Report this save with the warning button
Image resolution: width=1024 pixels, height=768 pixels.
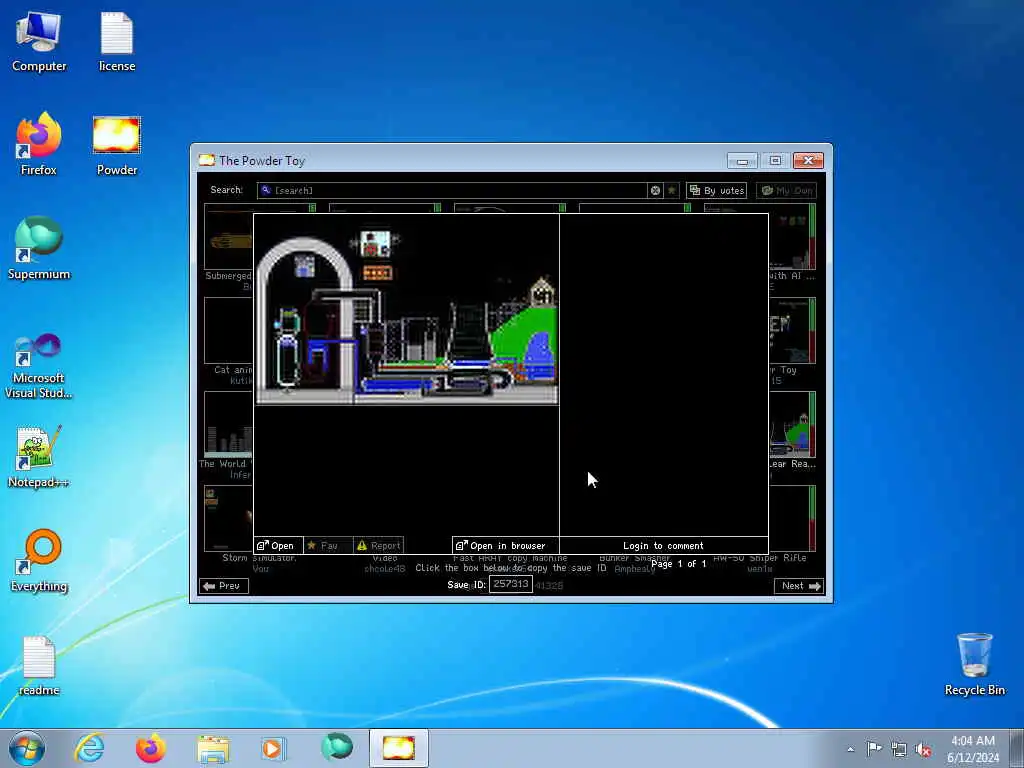click(378, 545)
